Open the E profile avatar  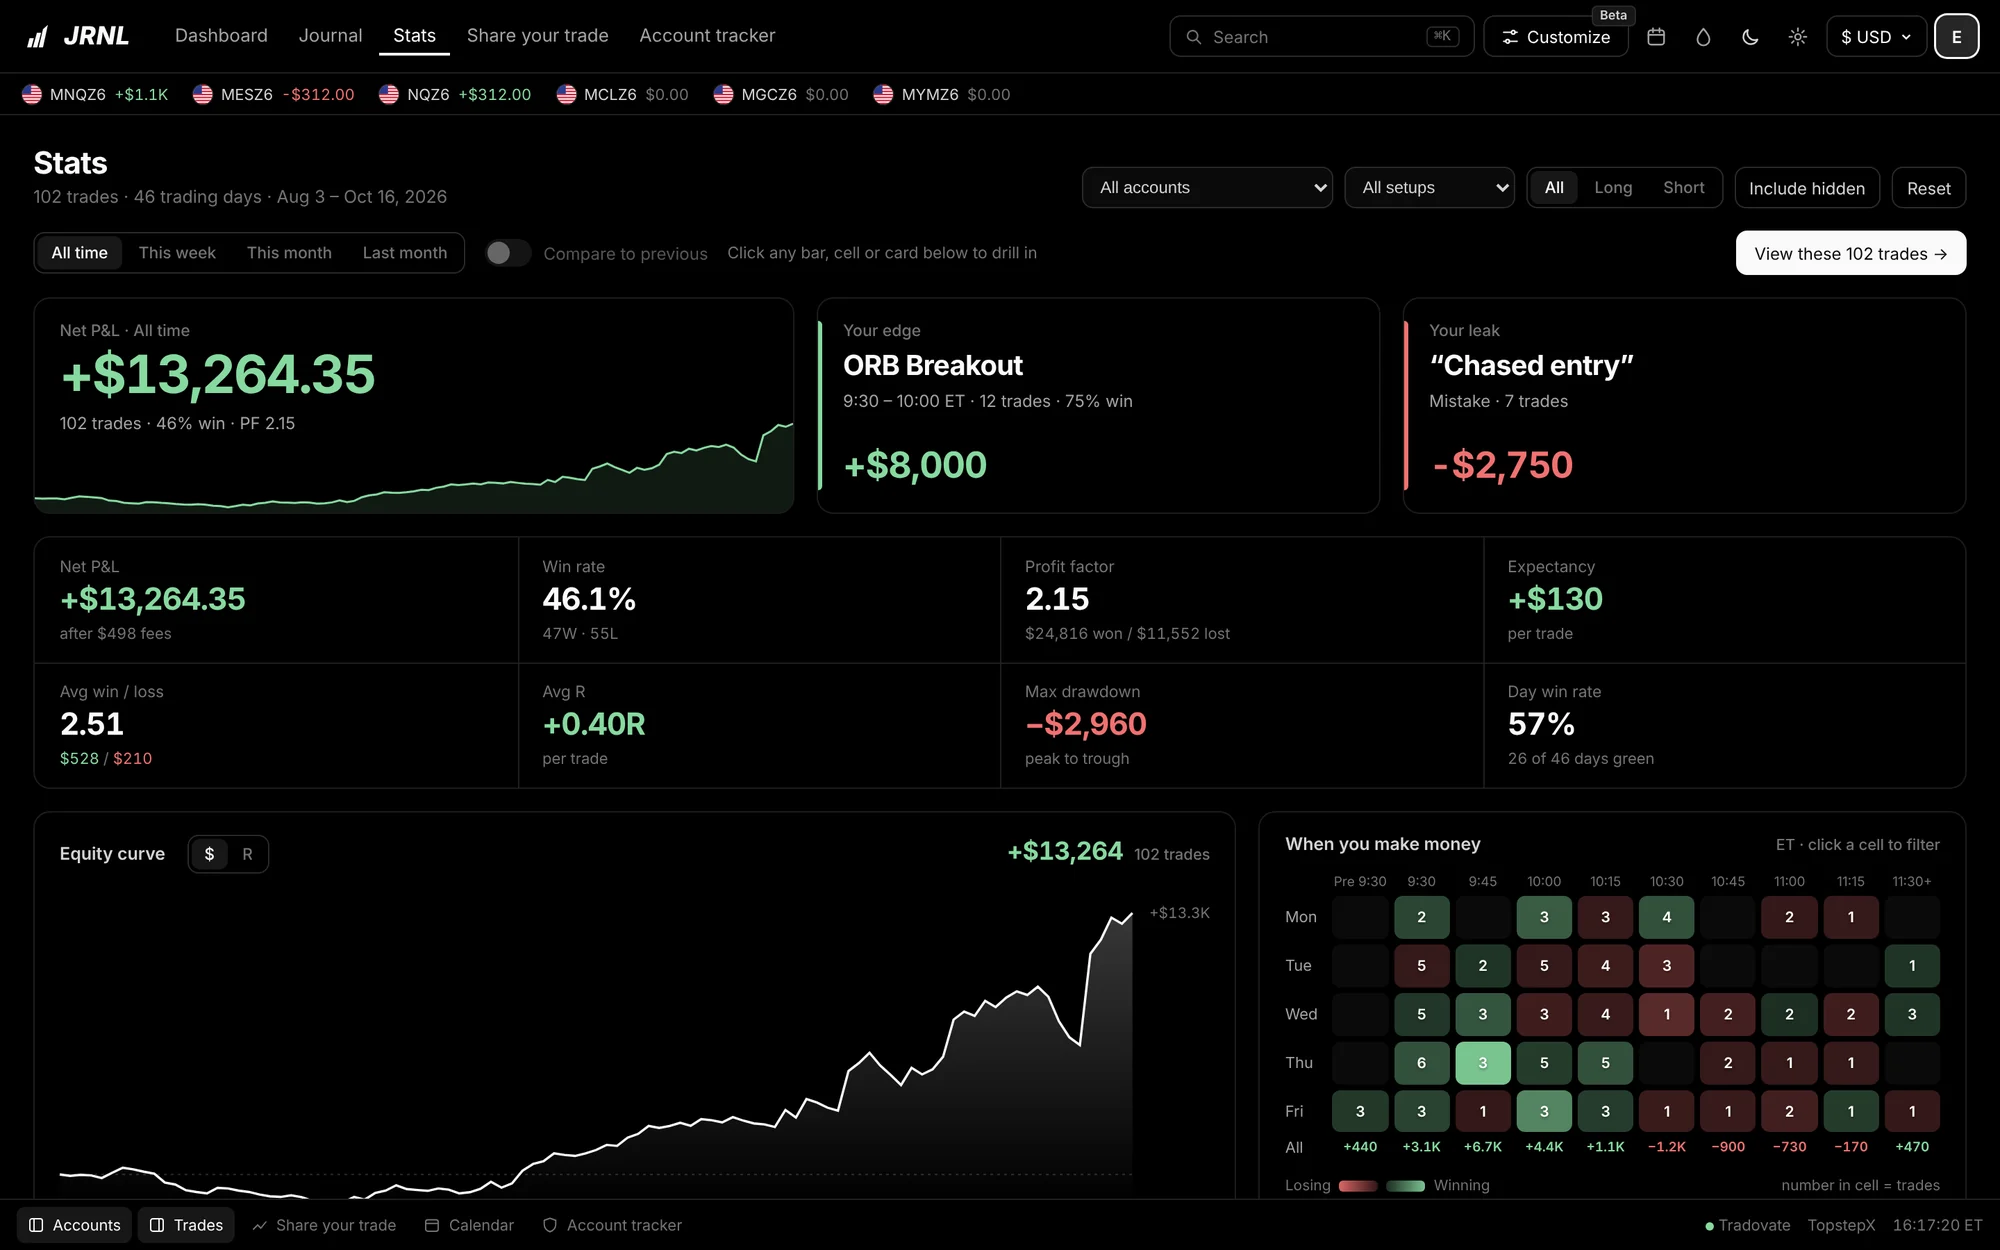1956,37
